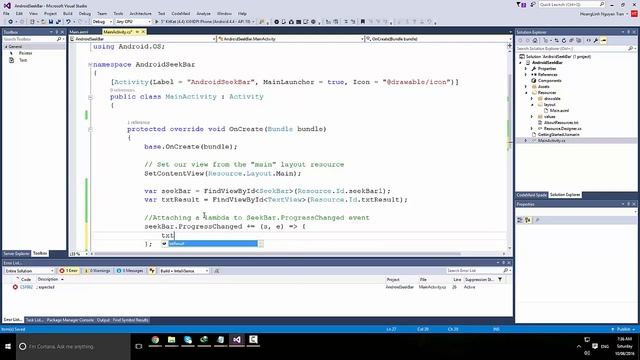Sort errors by the Description column header
The width and height of the screenshot is (640, 360).
click(48, 280)
